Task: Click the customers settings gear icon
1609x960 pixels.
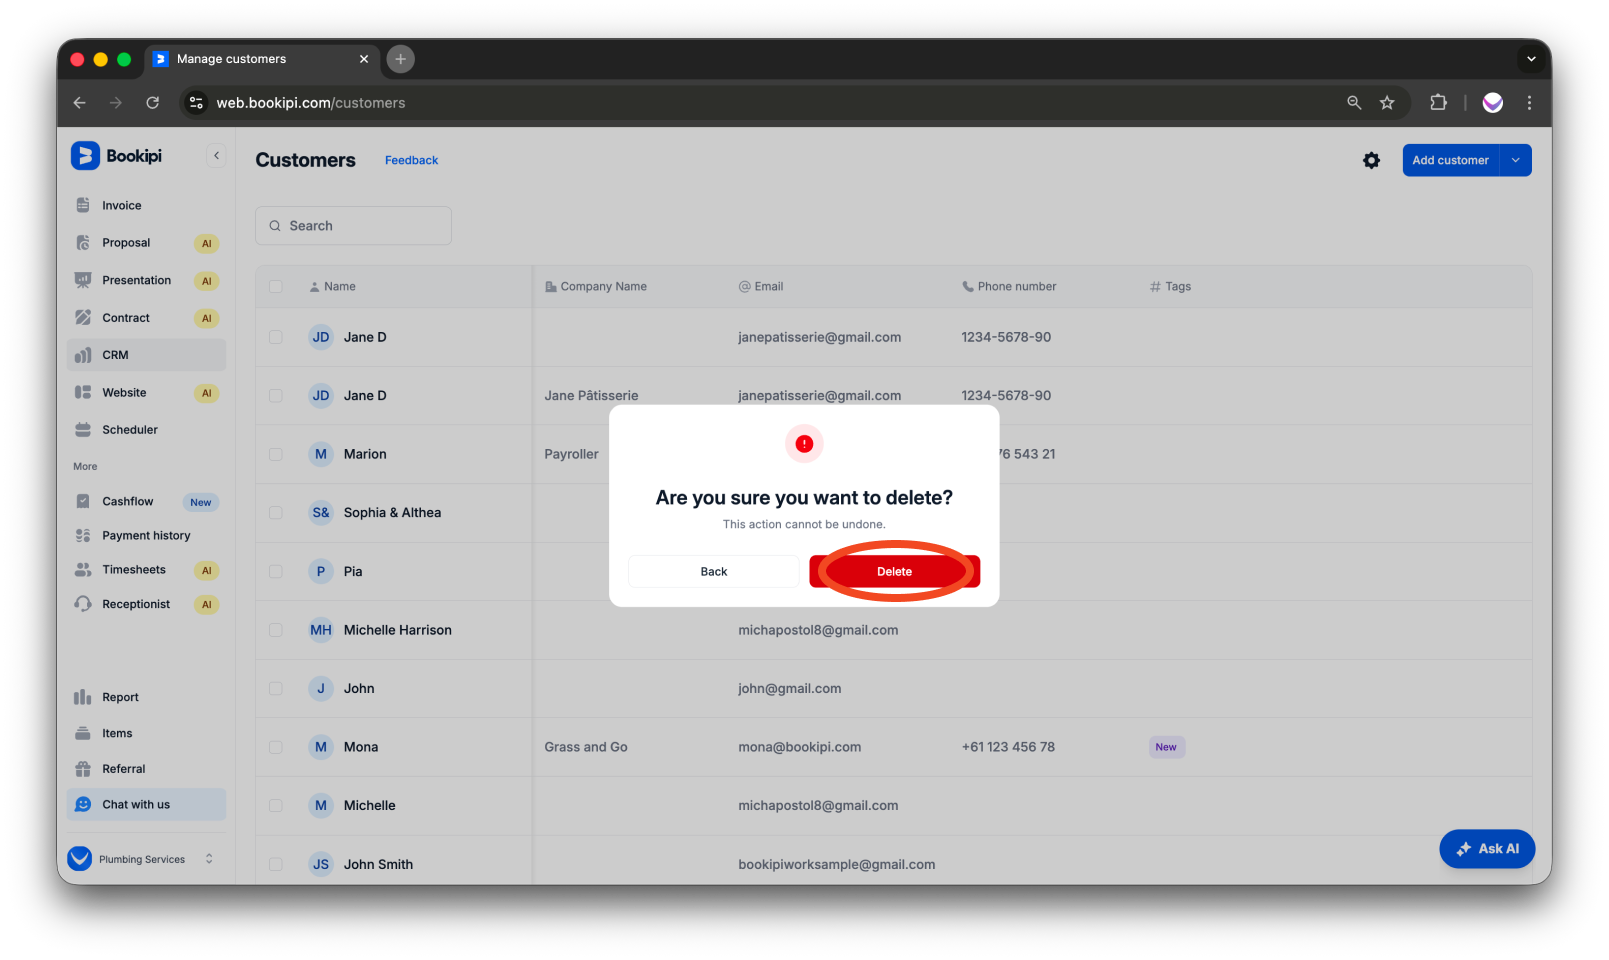Action: click(x=1371, y=160)
